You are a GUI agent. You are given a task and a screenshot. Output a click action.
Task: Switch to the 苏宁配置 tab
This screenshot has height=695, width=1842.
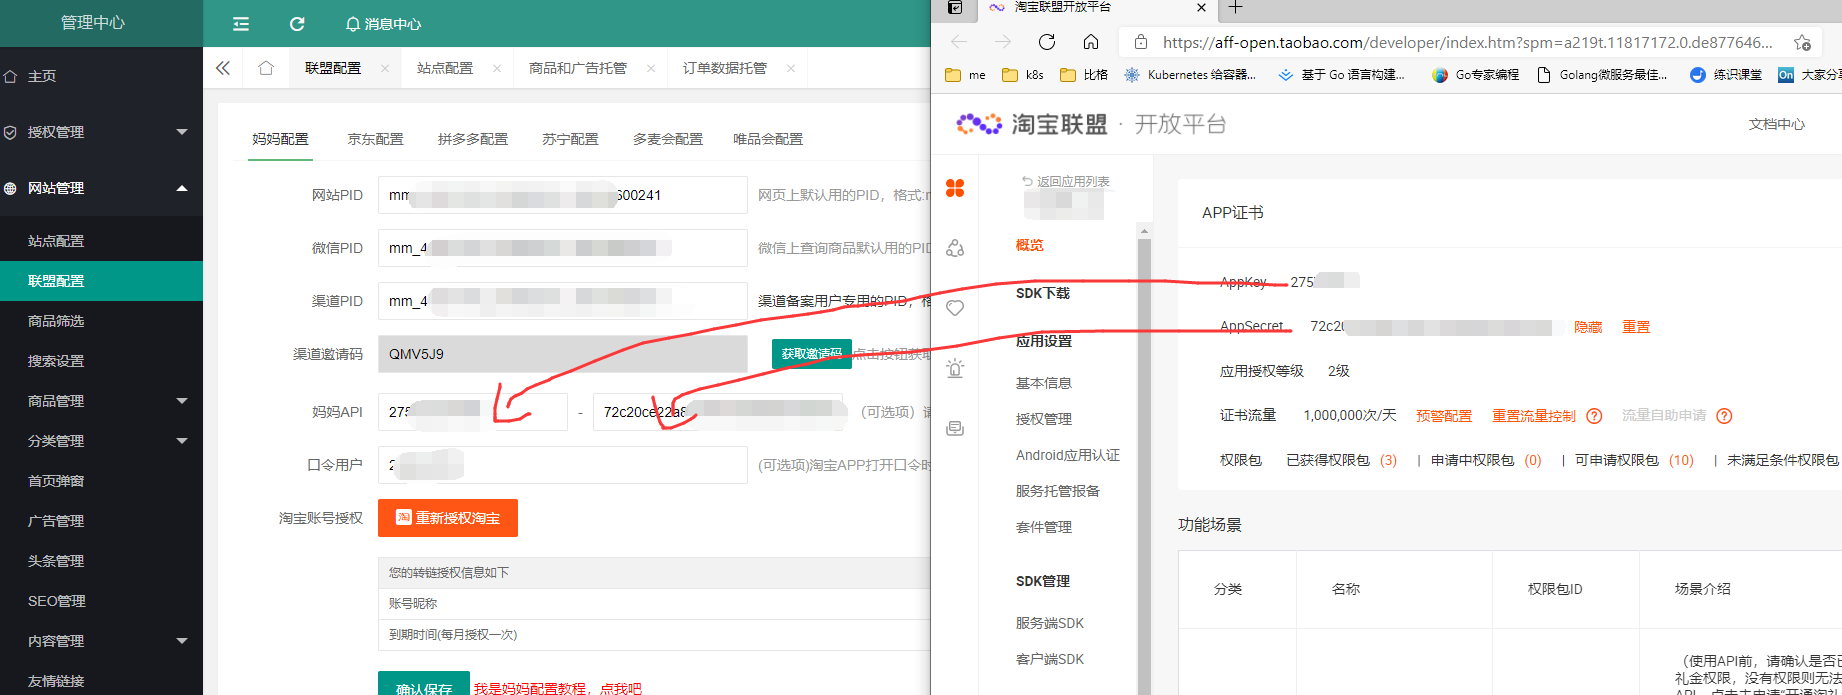[570, 139]
